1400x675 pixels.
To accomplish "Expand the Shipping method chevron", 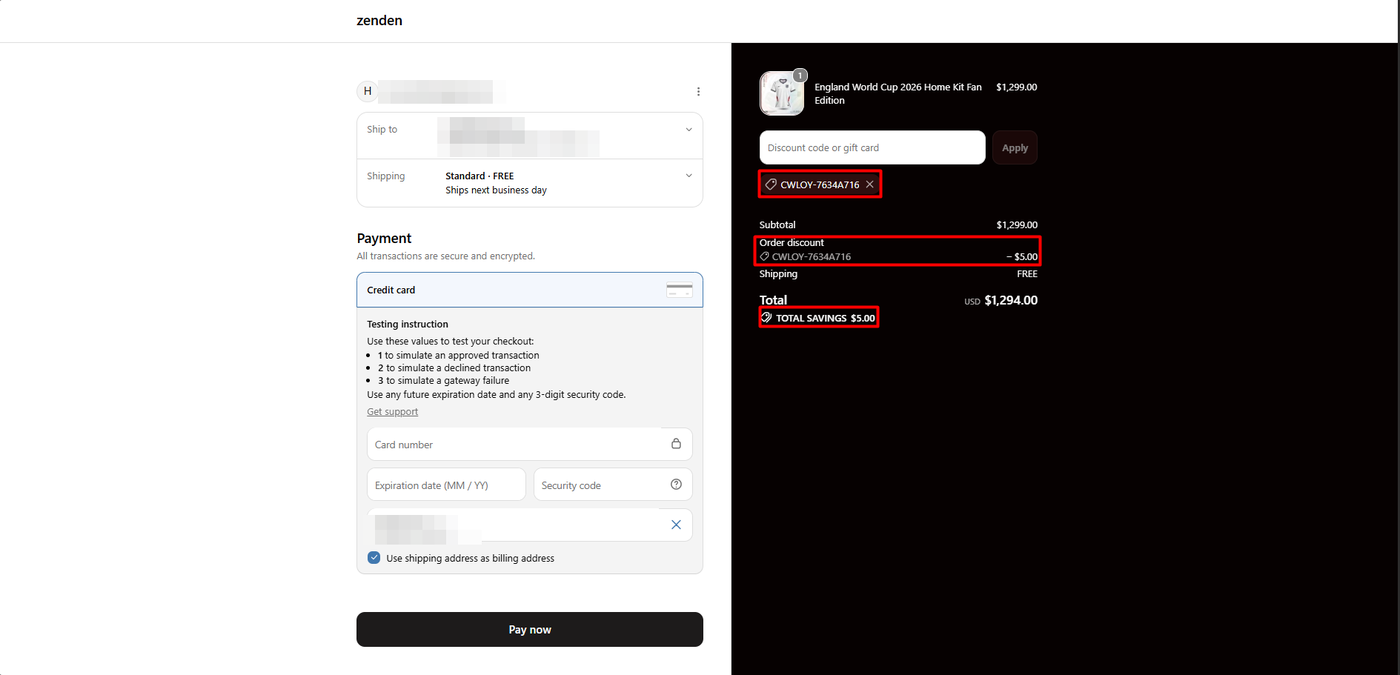I will [x=688, y=176].
